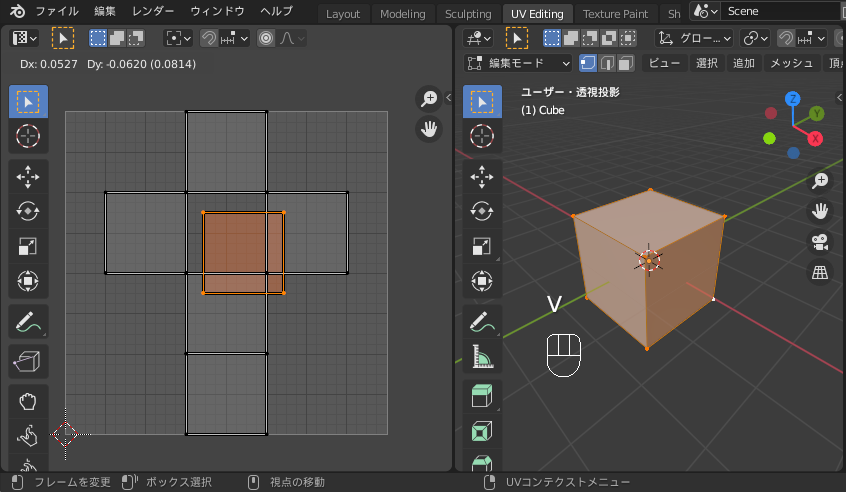This screenshot has height=492, width=846.
Task: Open the ファイル menu
Action: click(x=57, y=11)
